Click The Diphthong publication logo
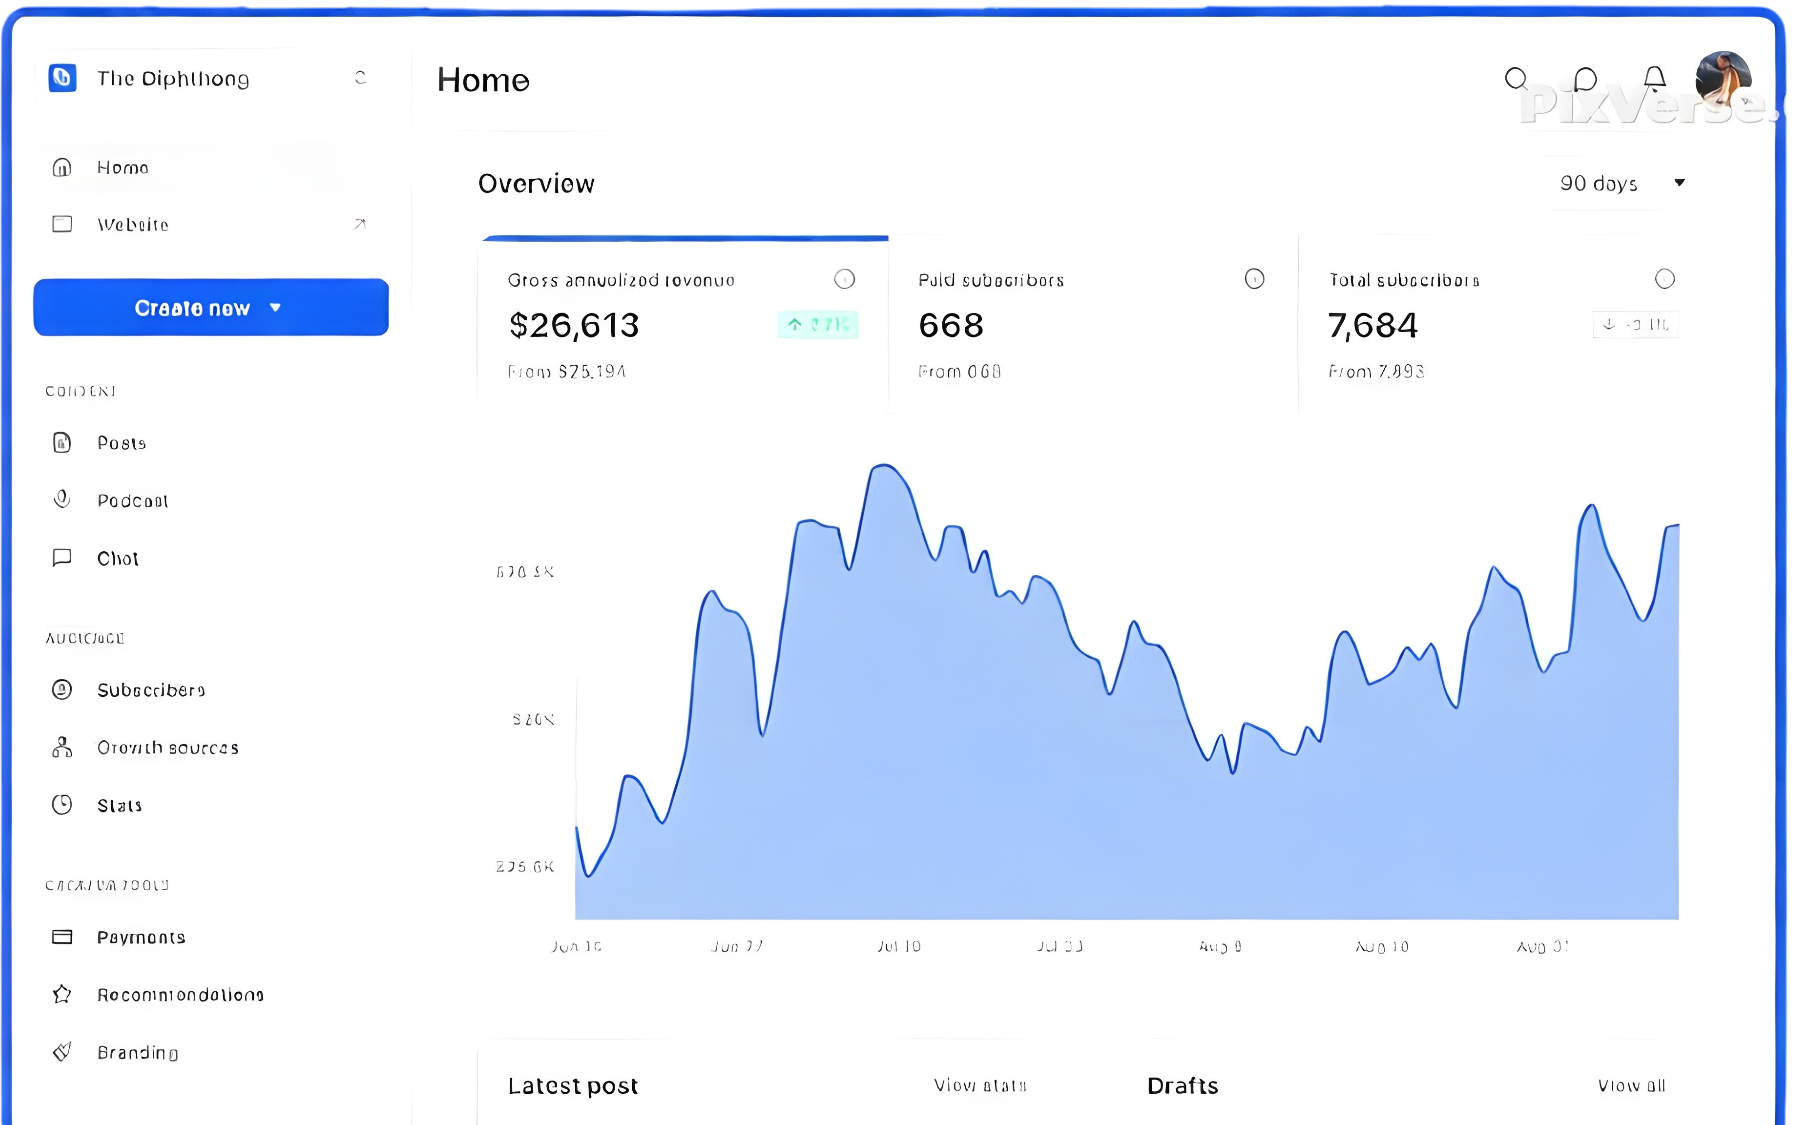Screen dimensions: 1793x1125 click(63, 78)
